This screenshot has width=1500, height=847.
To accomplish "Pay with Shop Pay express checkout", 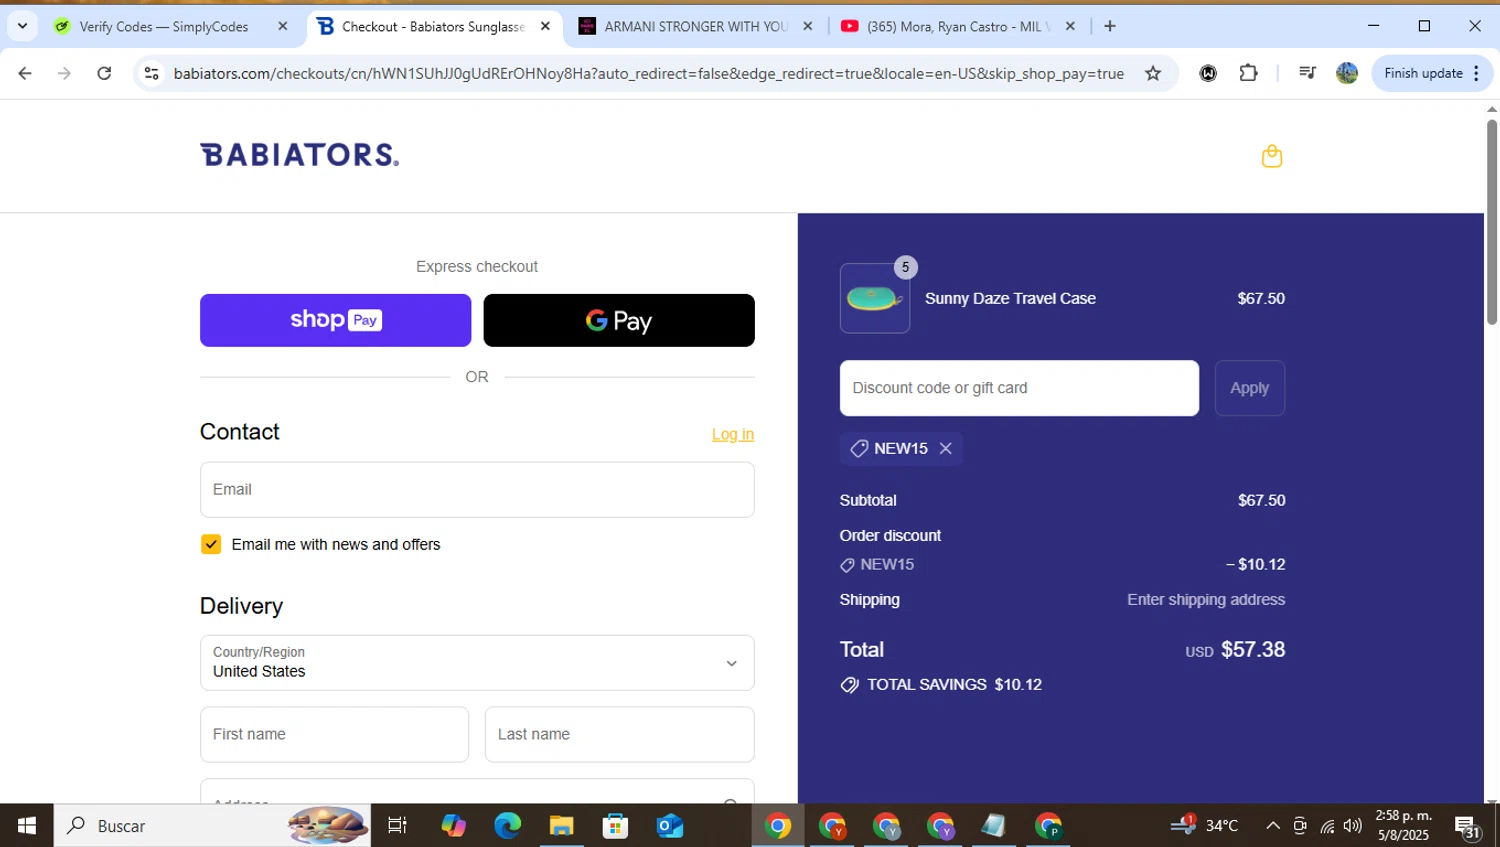I will pyautogui.click(x=335, y=320).
